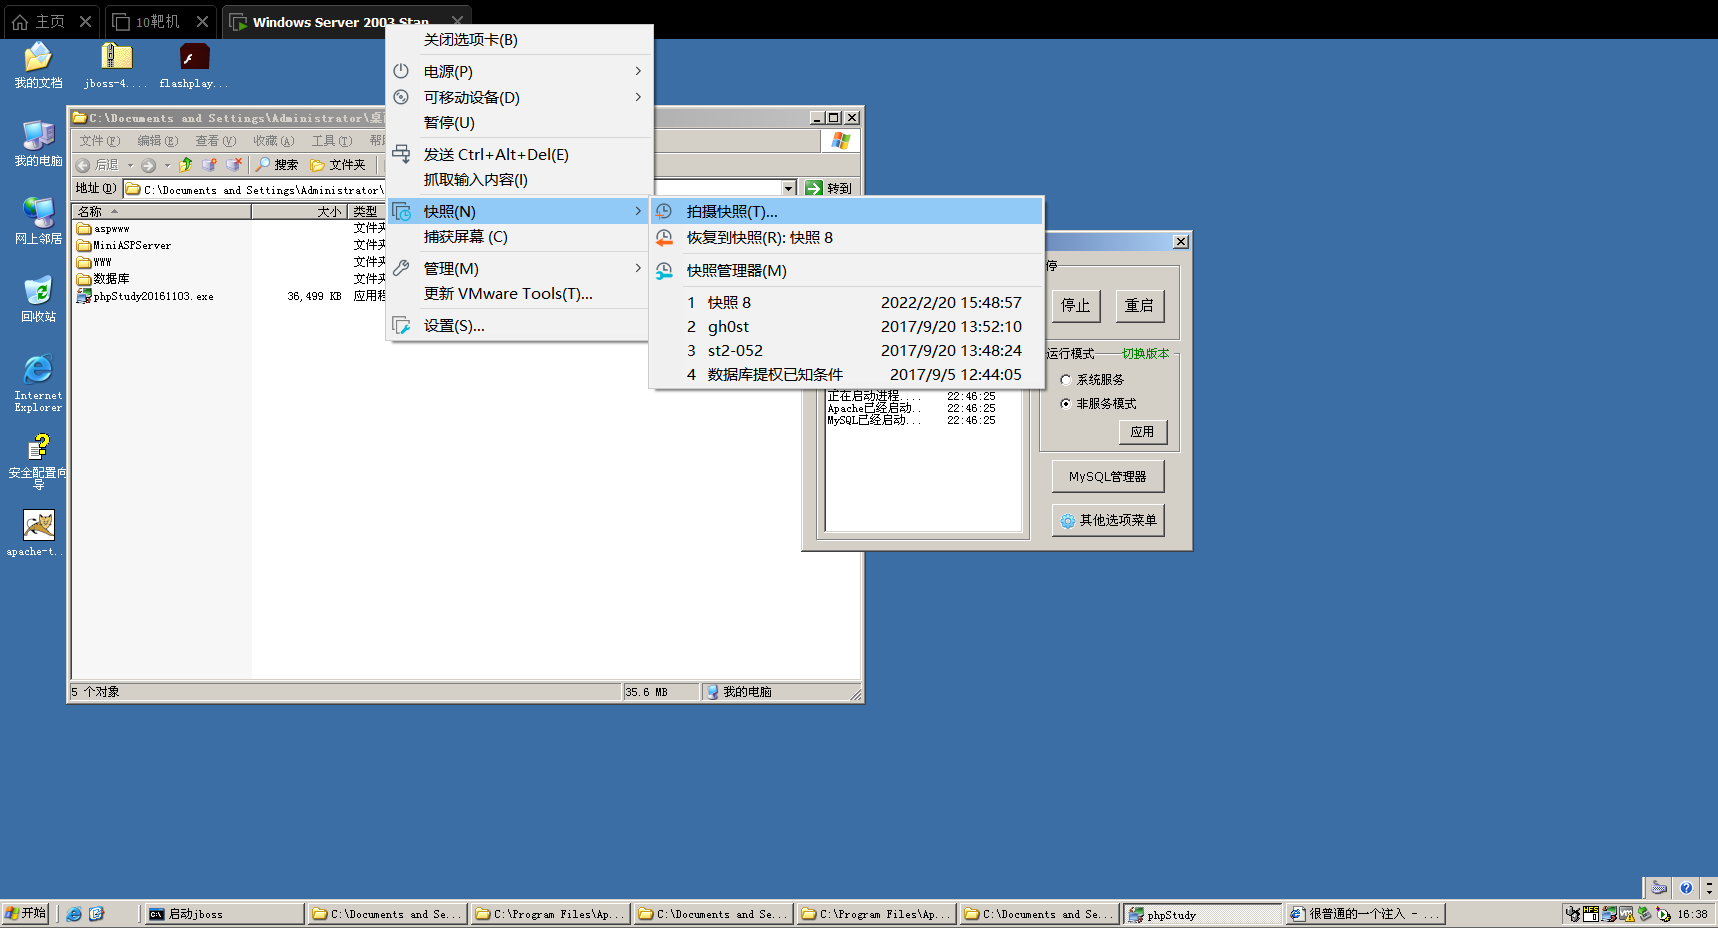Choose 恢复到快照(R): 快照 8 entry
This screenshot has height=928, width=1718.
click(846, 238)
